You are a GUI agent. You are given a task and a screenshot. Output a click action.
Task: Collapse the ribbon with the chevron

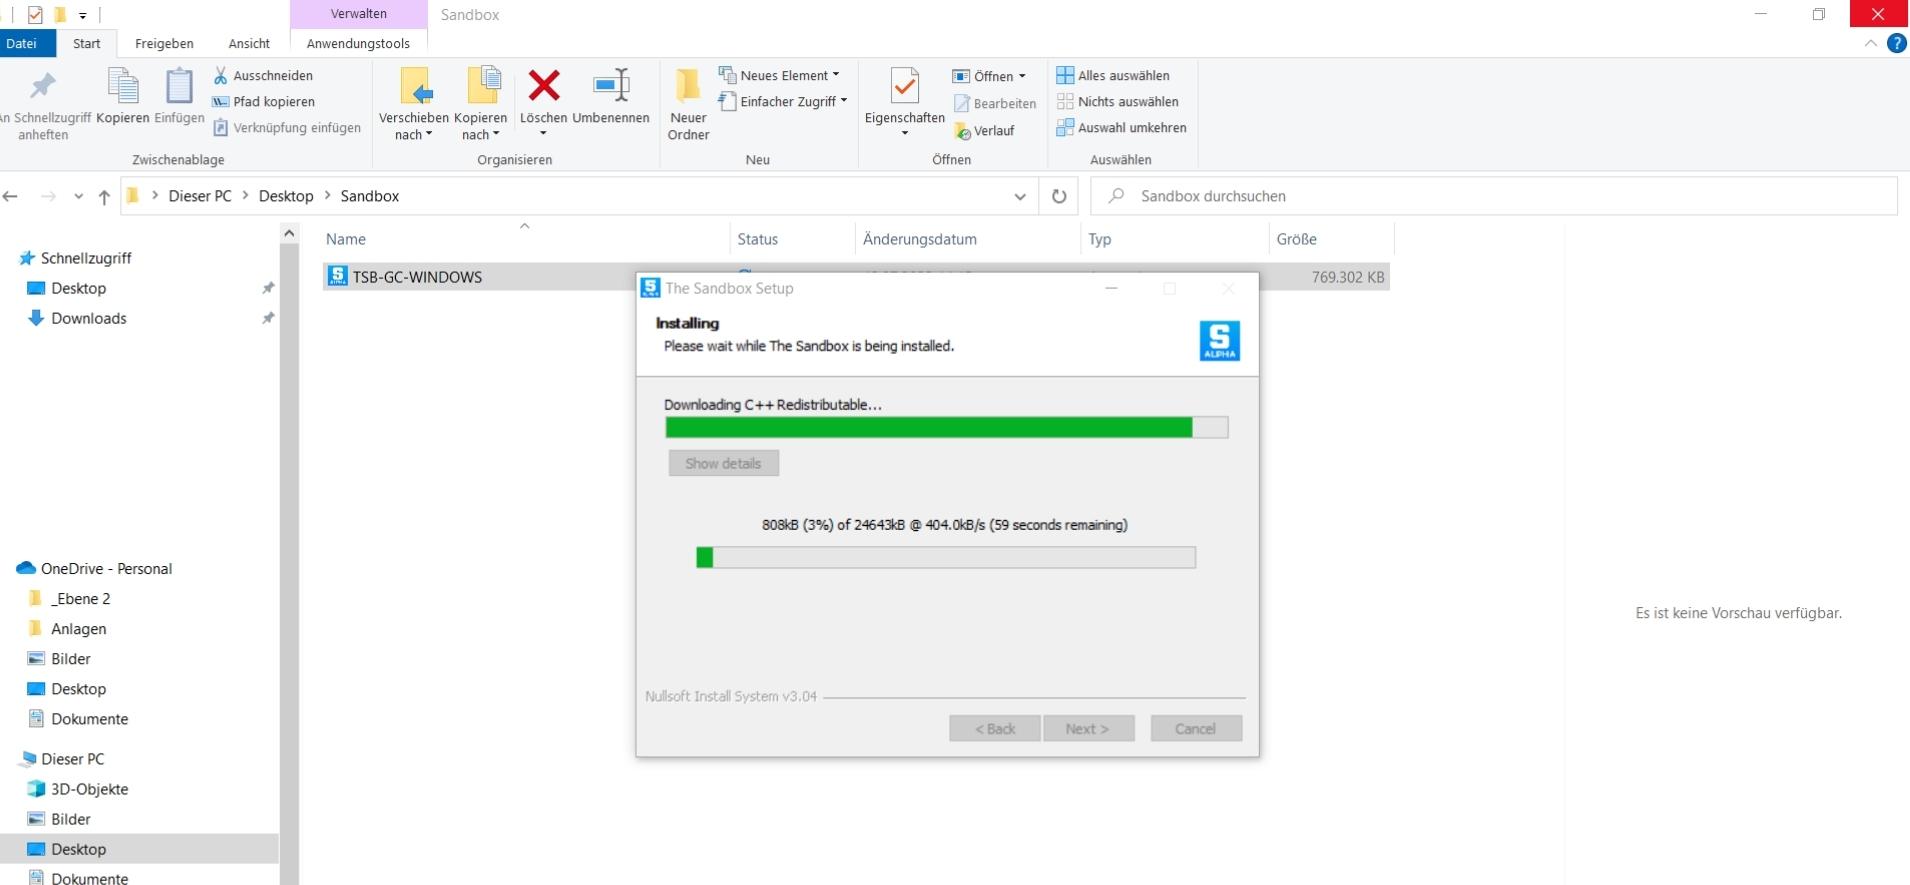tap(1870, 43)
